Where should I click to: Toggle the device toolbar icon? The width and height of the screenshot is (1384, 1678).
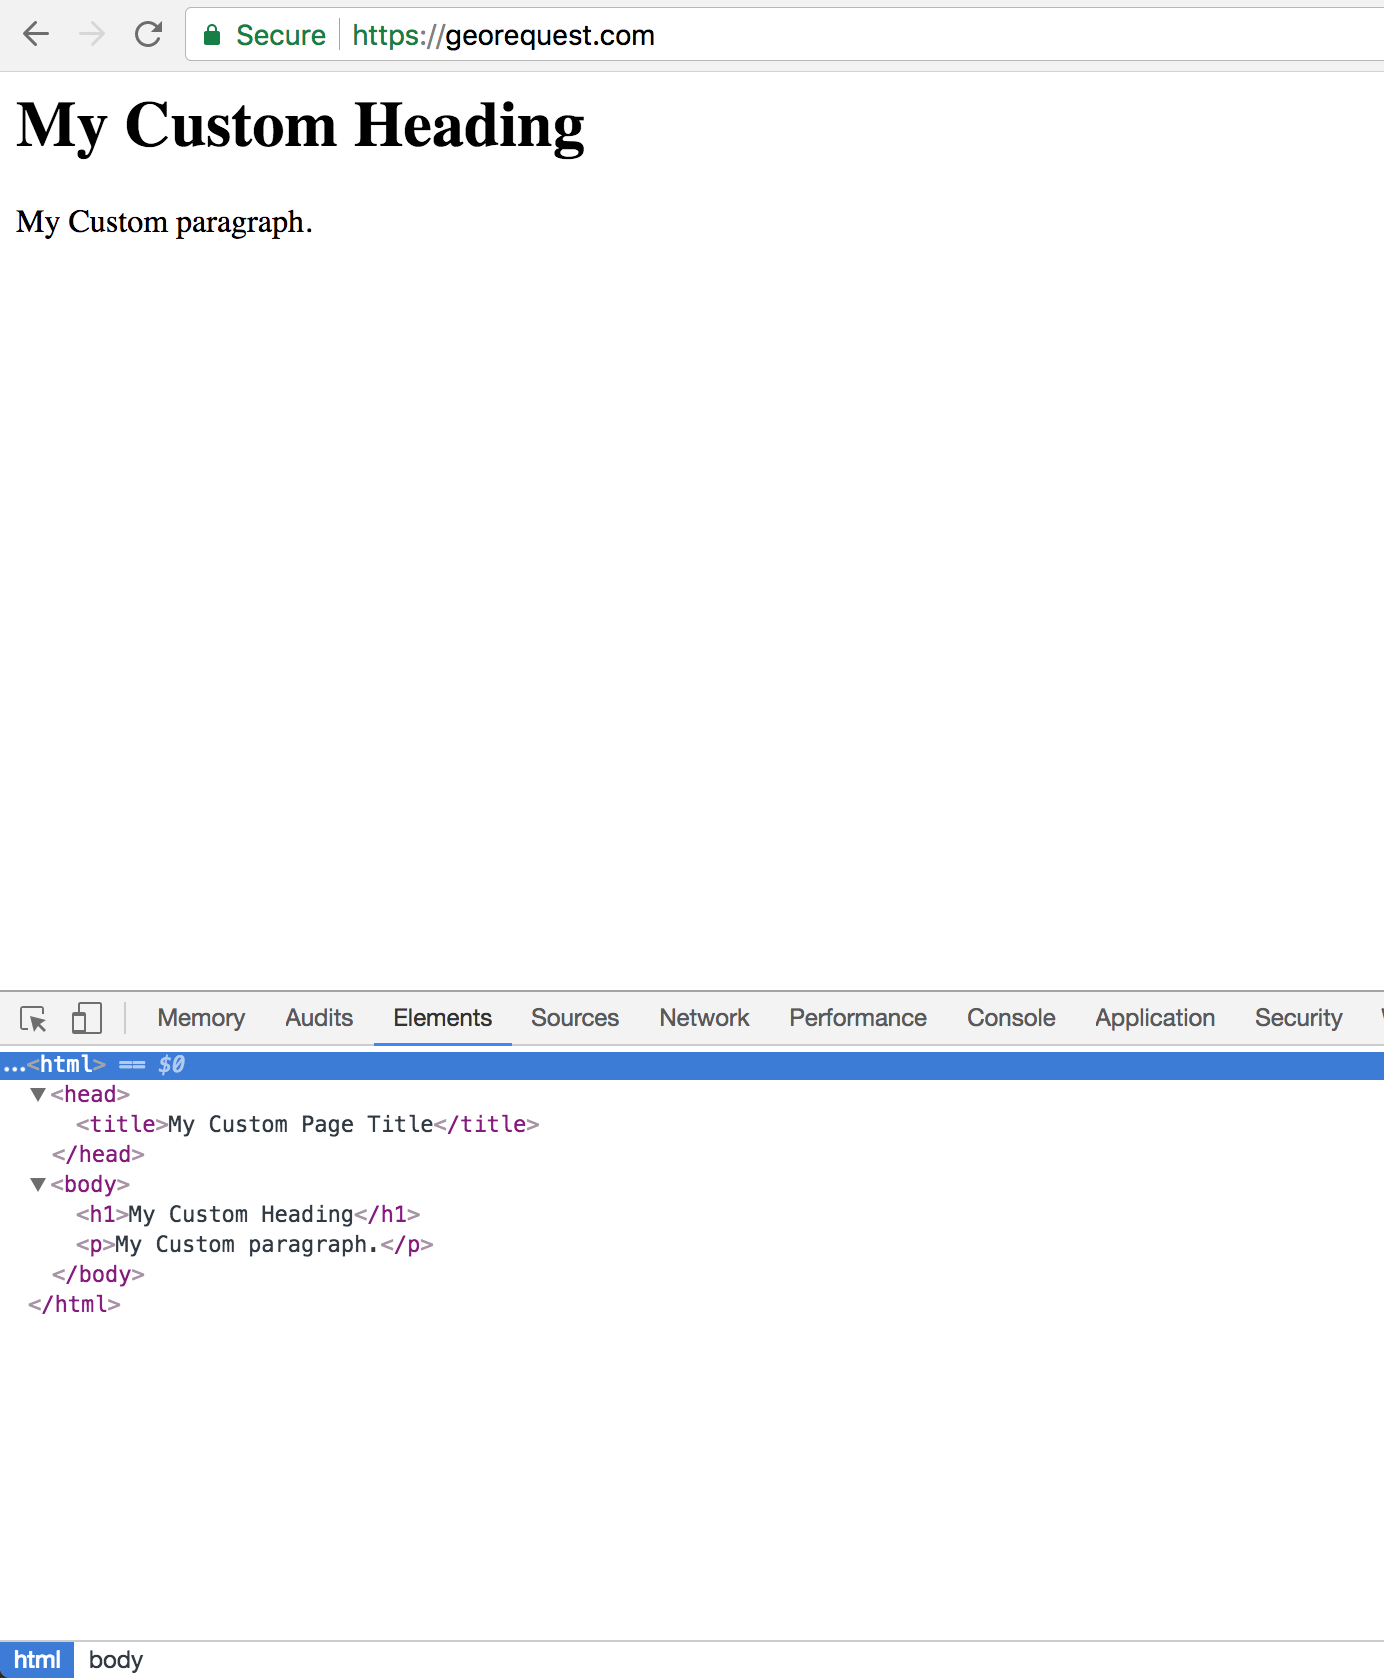coord(87,1018)
